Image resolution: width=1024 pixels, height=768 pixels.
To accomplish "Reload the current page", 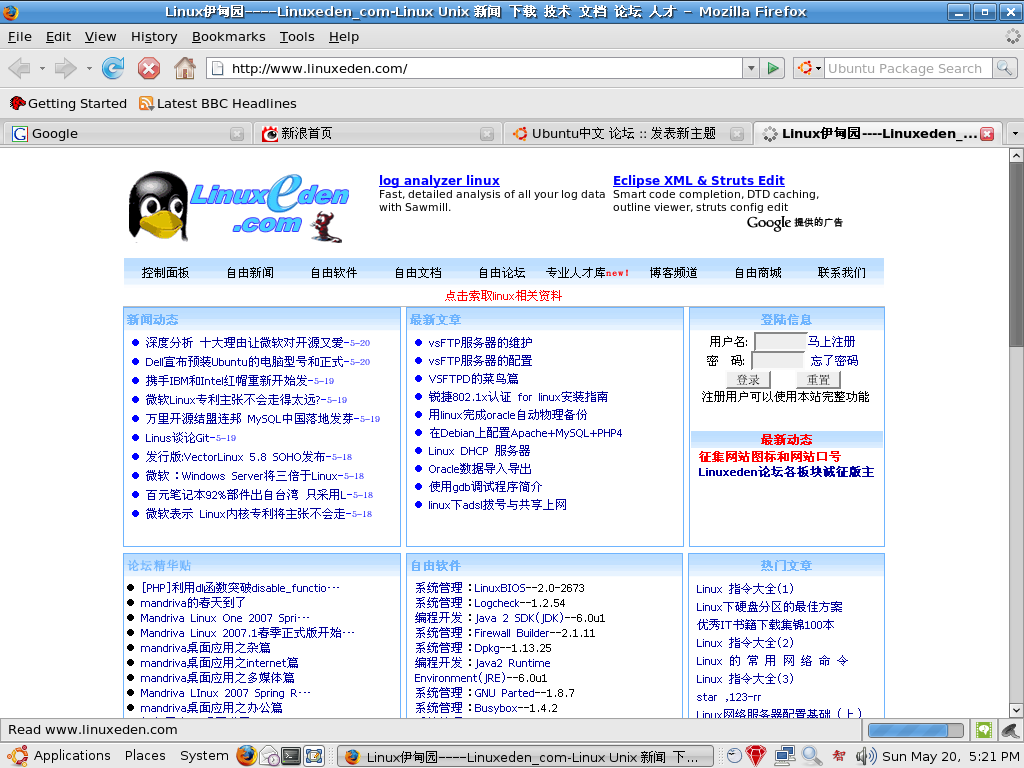I will tap(113, 68).
